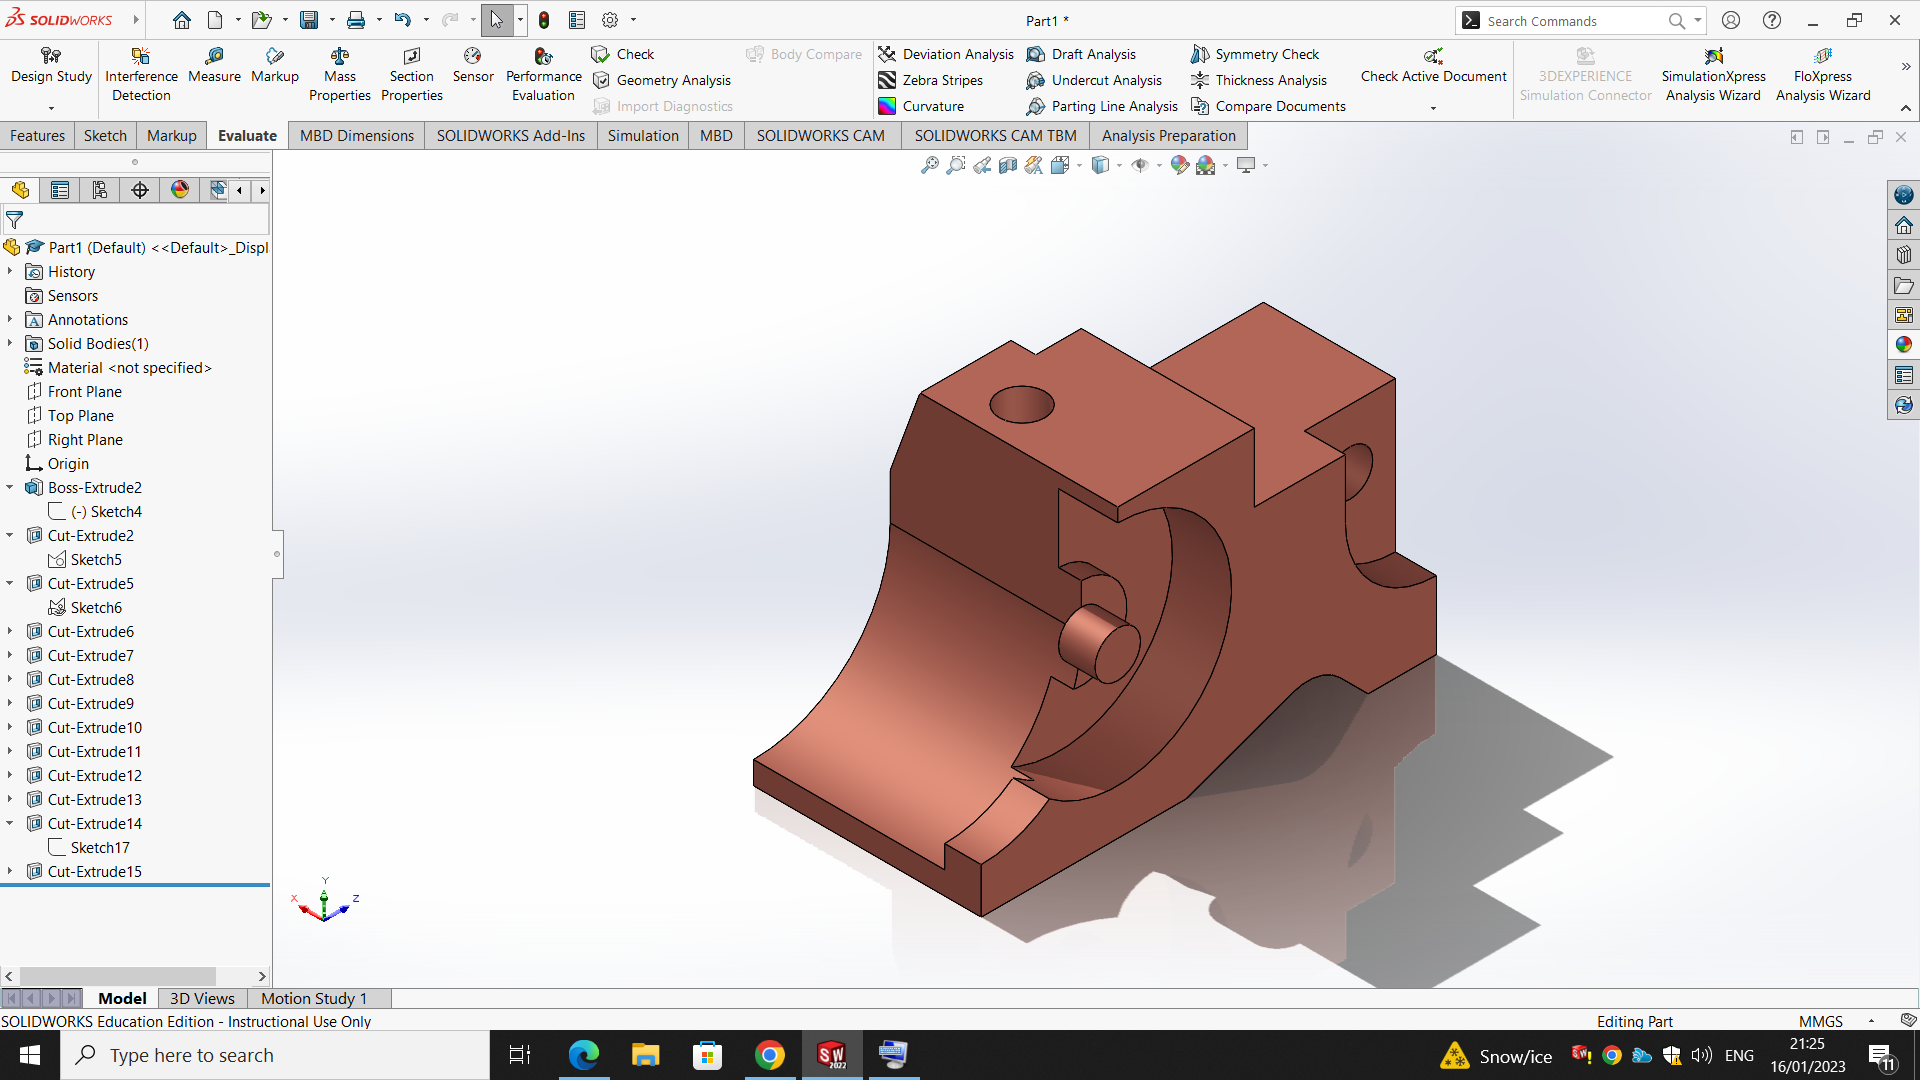Open the 3D Views tab

tap(202, 998)
